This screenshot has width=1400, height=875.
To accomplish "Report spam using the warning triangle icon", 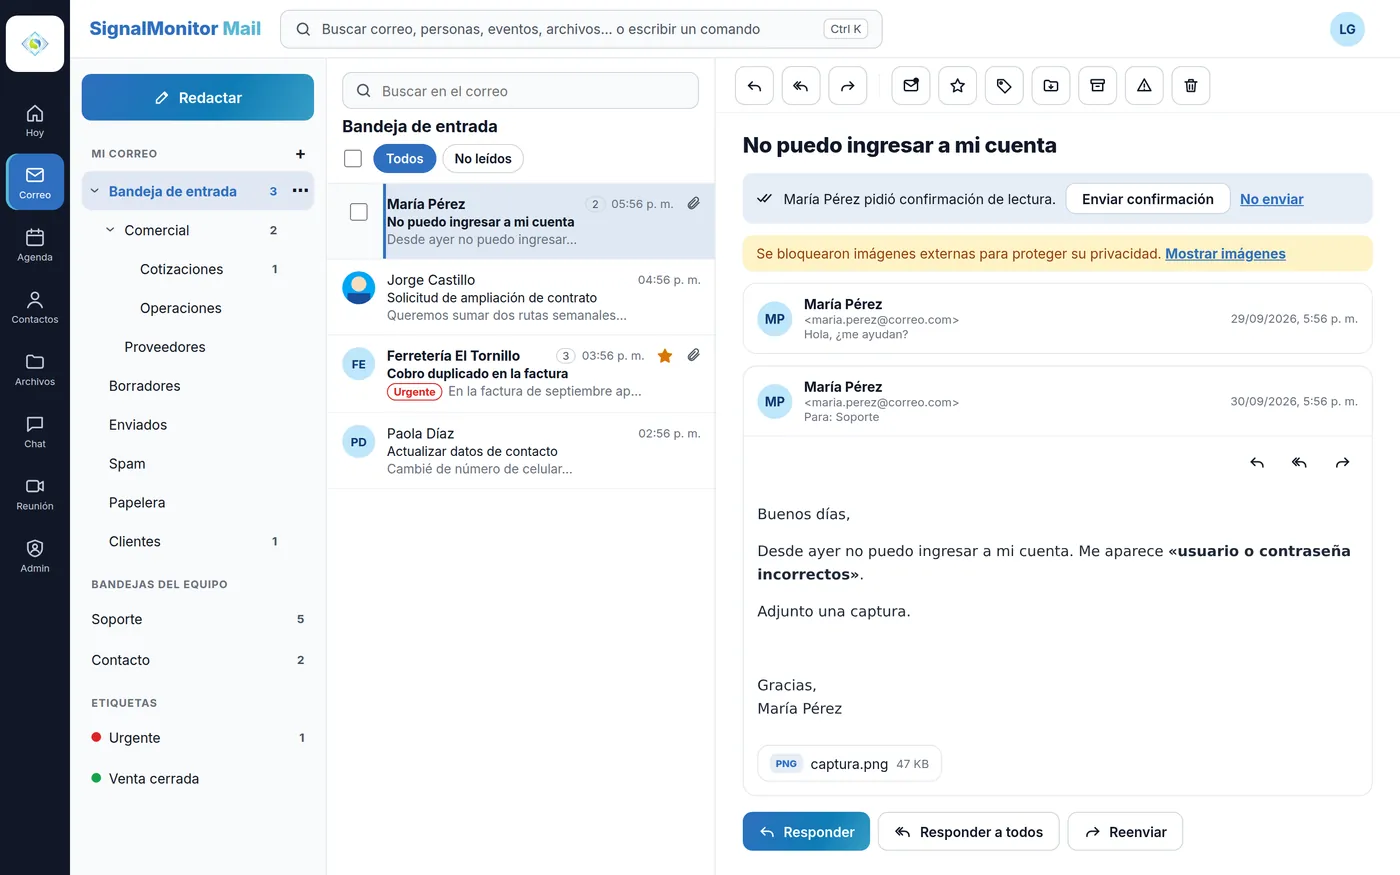I will point(1144,86).
